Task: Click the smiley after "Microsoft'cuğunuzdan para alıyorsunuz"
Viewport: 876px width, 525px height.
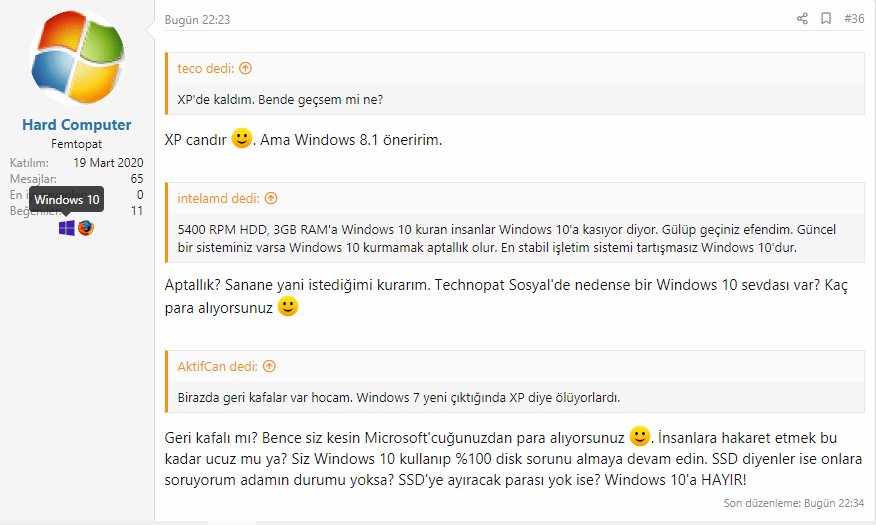Action: click(x=640, y=436)
